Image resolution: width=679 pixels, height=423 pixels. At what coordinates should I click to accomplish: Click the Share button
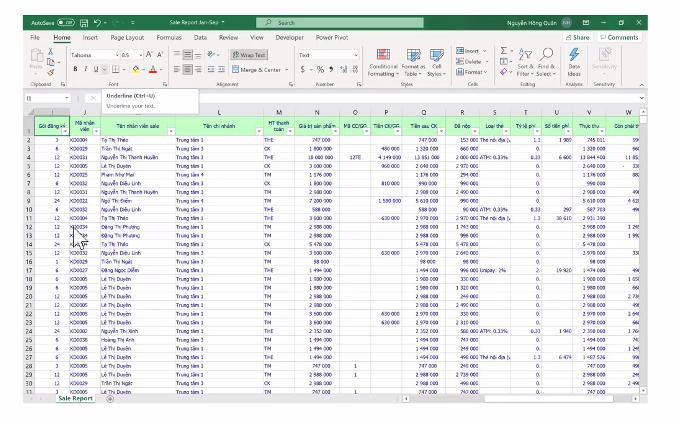578,38
